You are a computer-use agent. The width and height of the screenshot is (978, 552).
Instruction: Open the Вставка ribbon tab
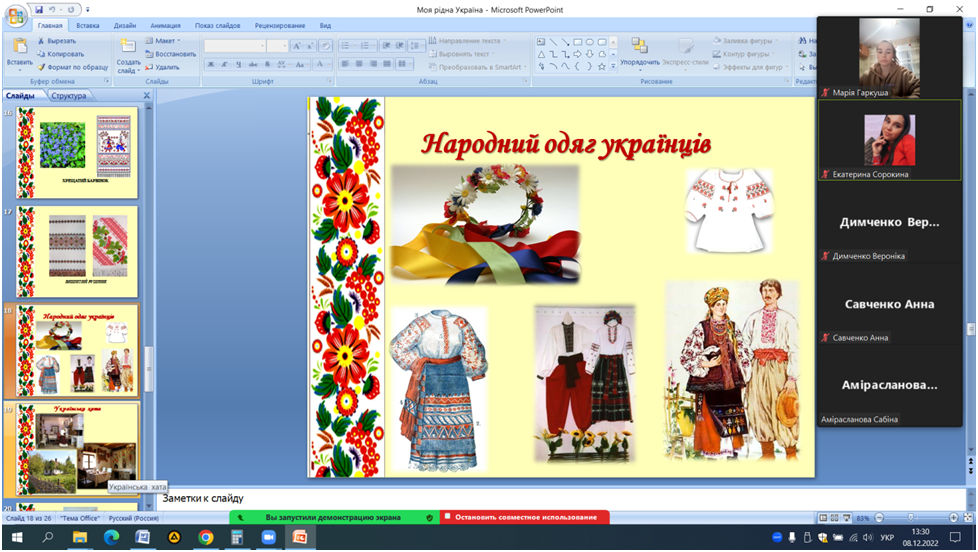click(87, 26)
